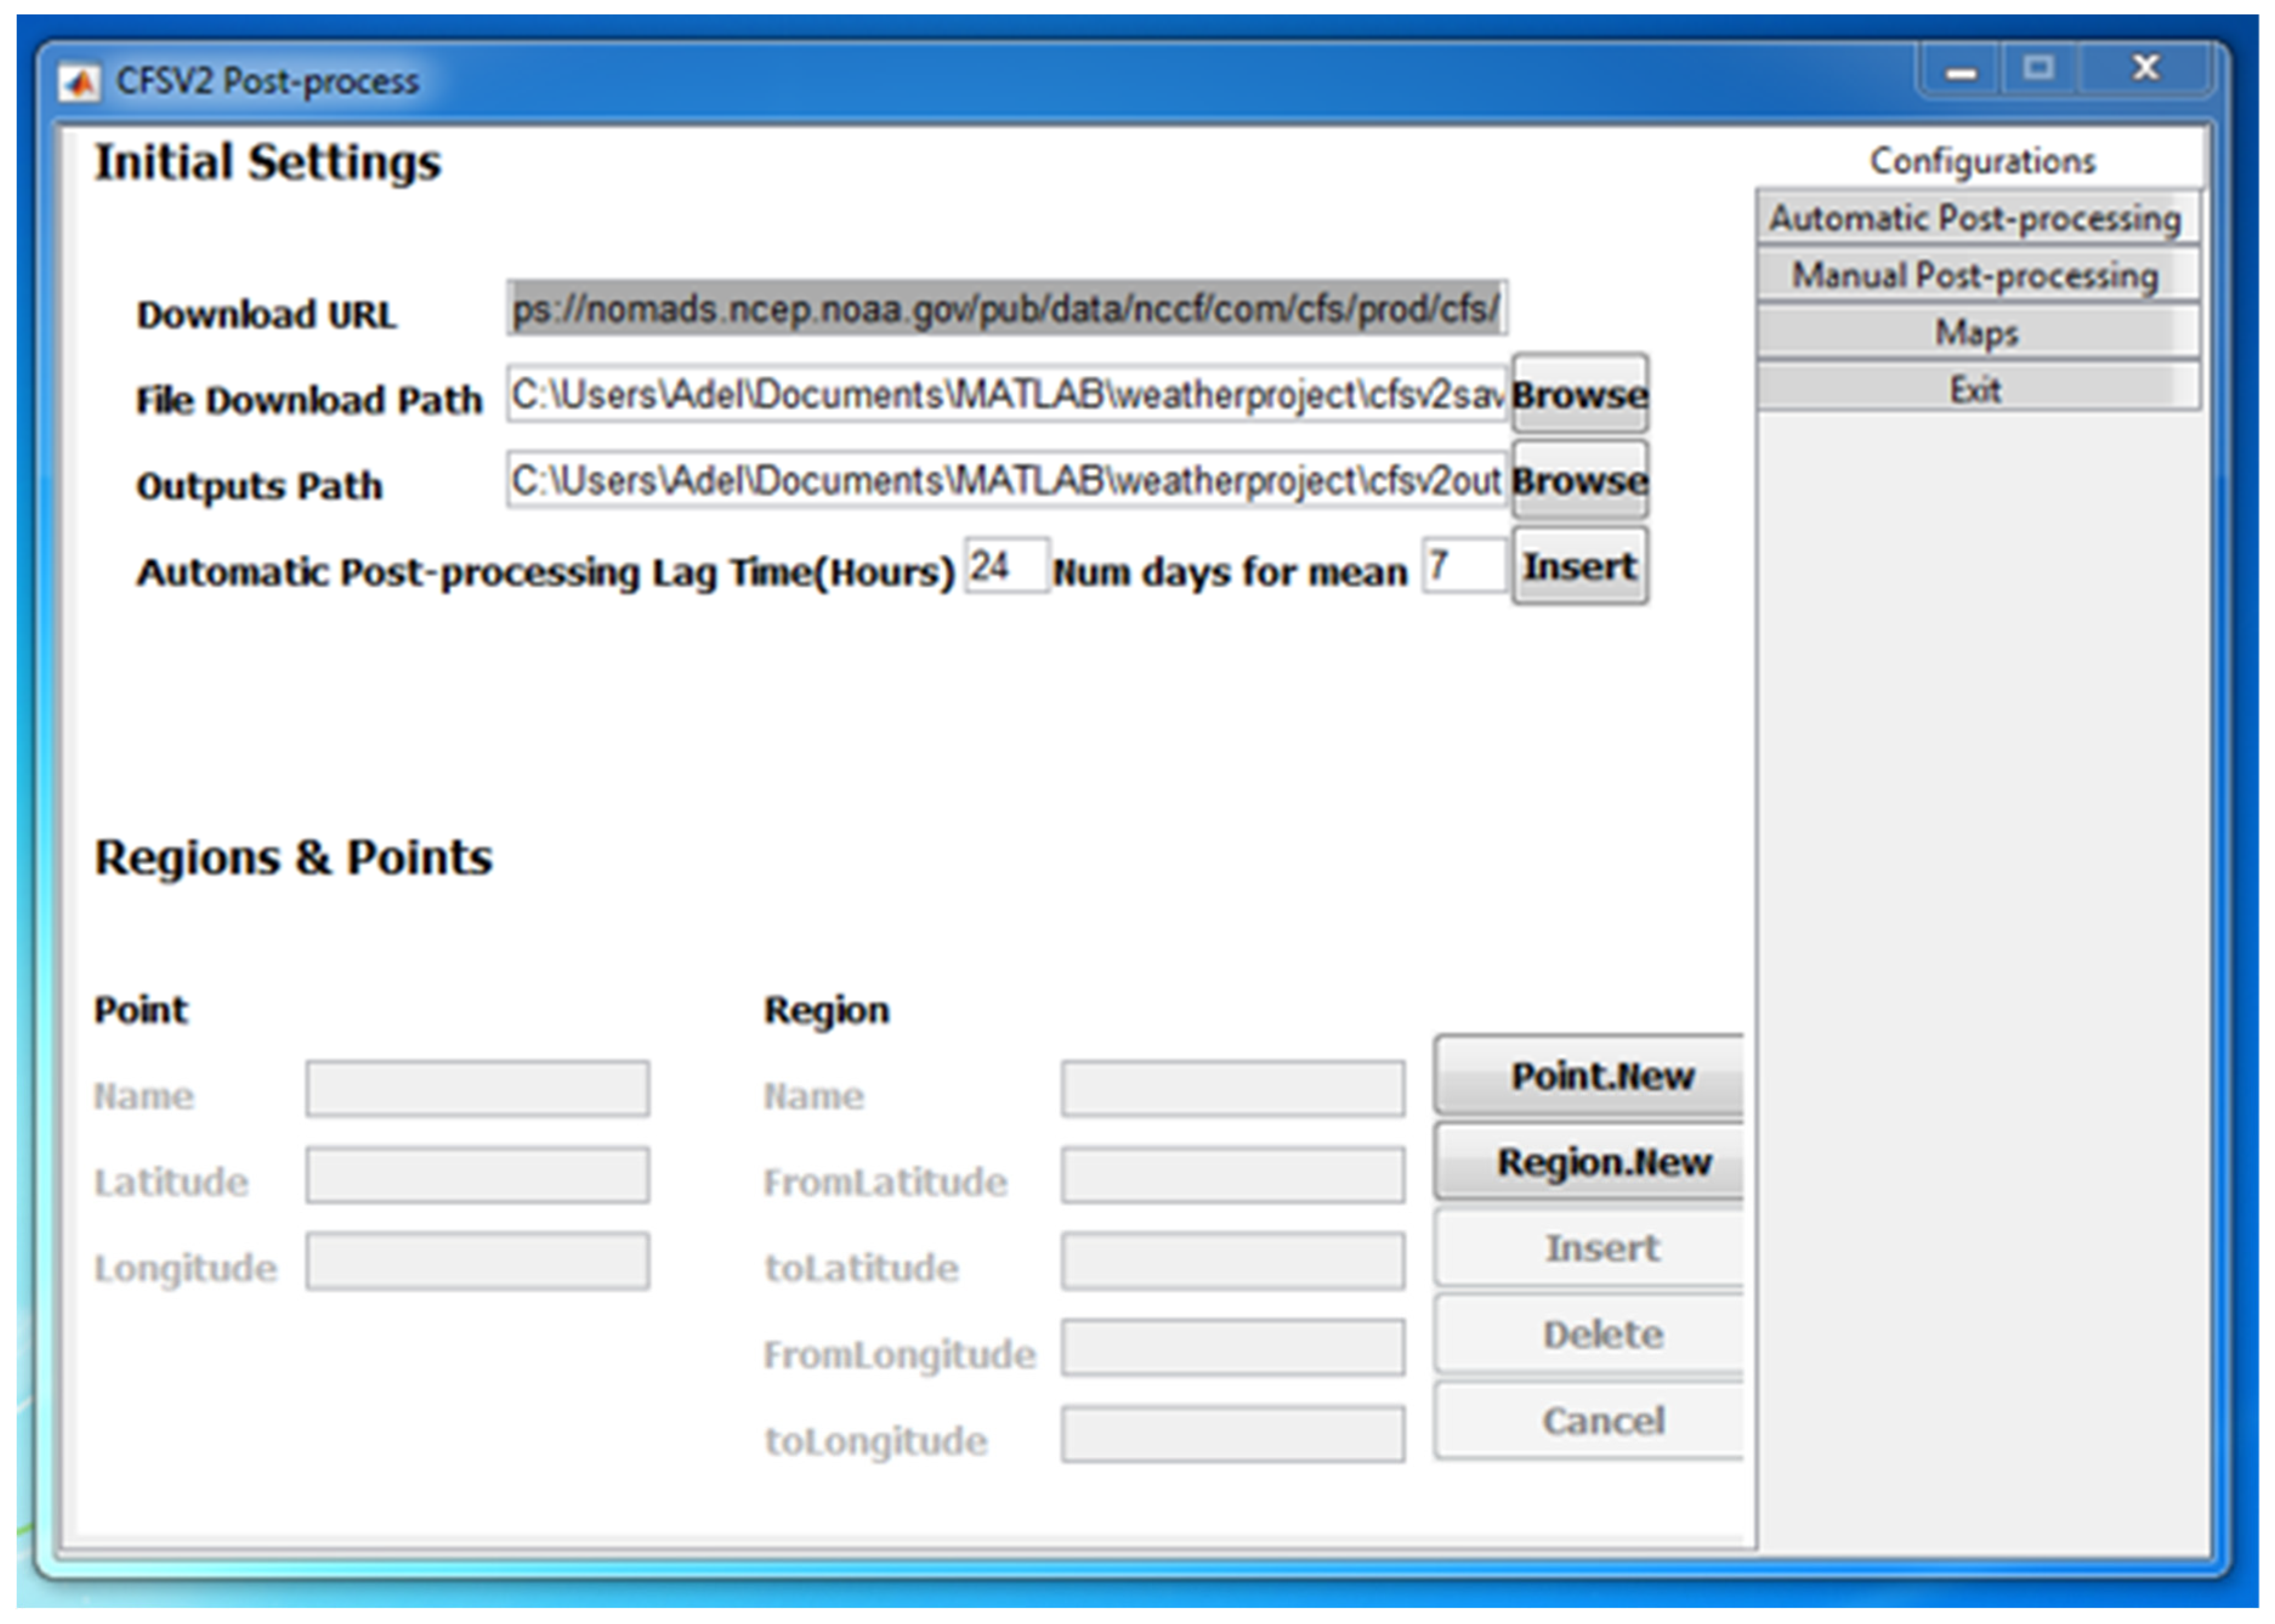Open Manual Post-processing section
Screen dimensions: 2275x1624
tap(1976, 275)
